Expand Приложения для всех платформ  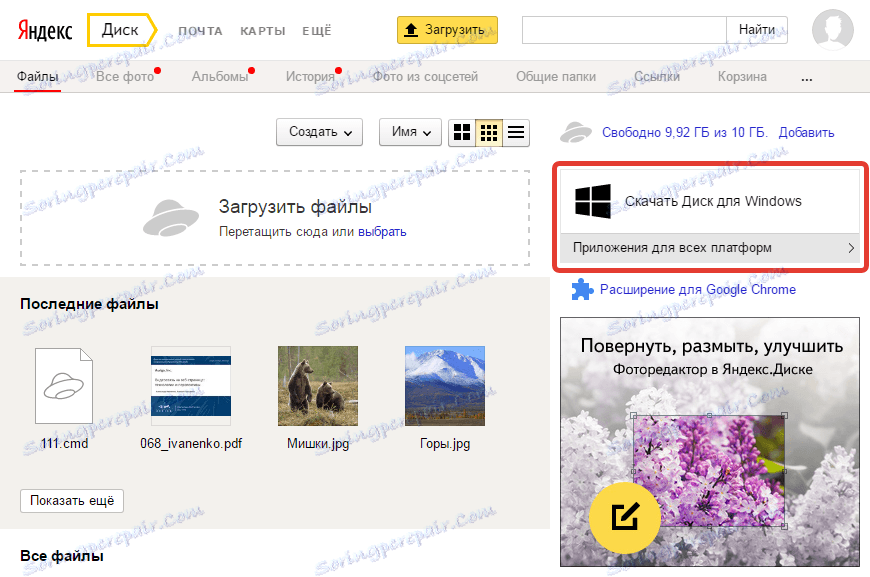click(710, 248)
